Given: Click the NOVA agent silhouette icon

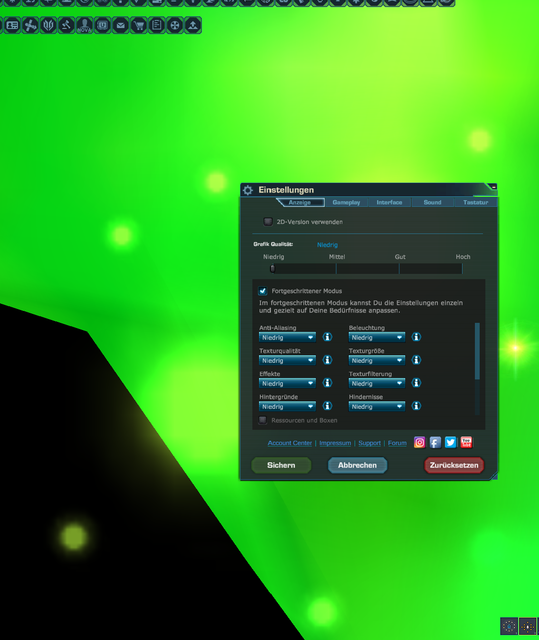Looking at the screenshot, I should [x=84, y=25].
